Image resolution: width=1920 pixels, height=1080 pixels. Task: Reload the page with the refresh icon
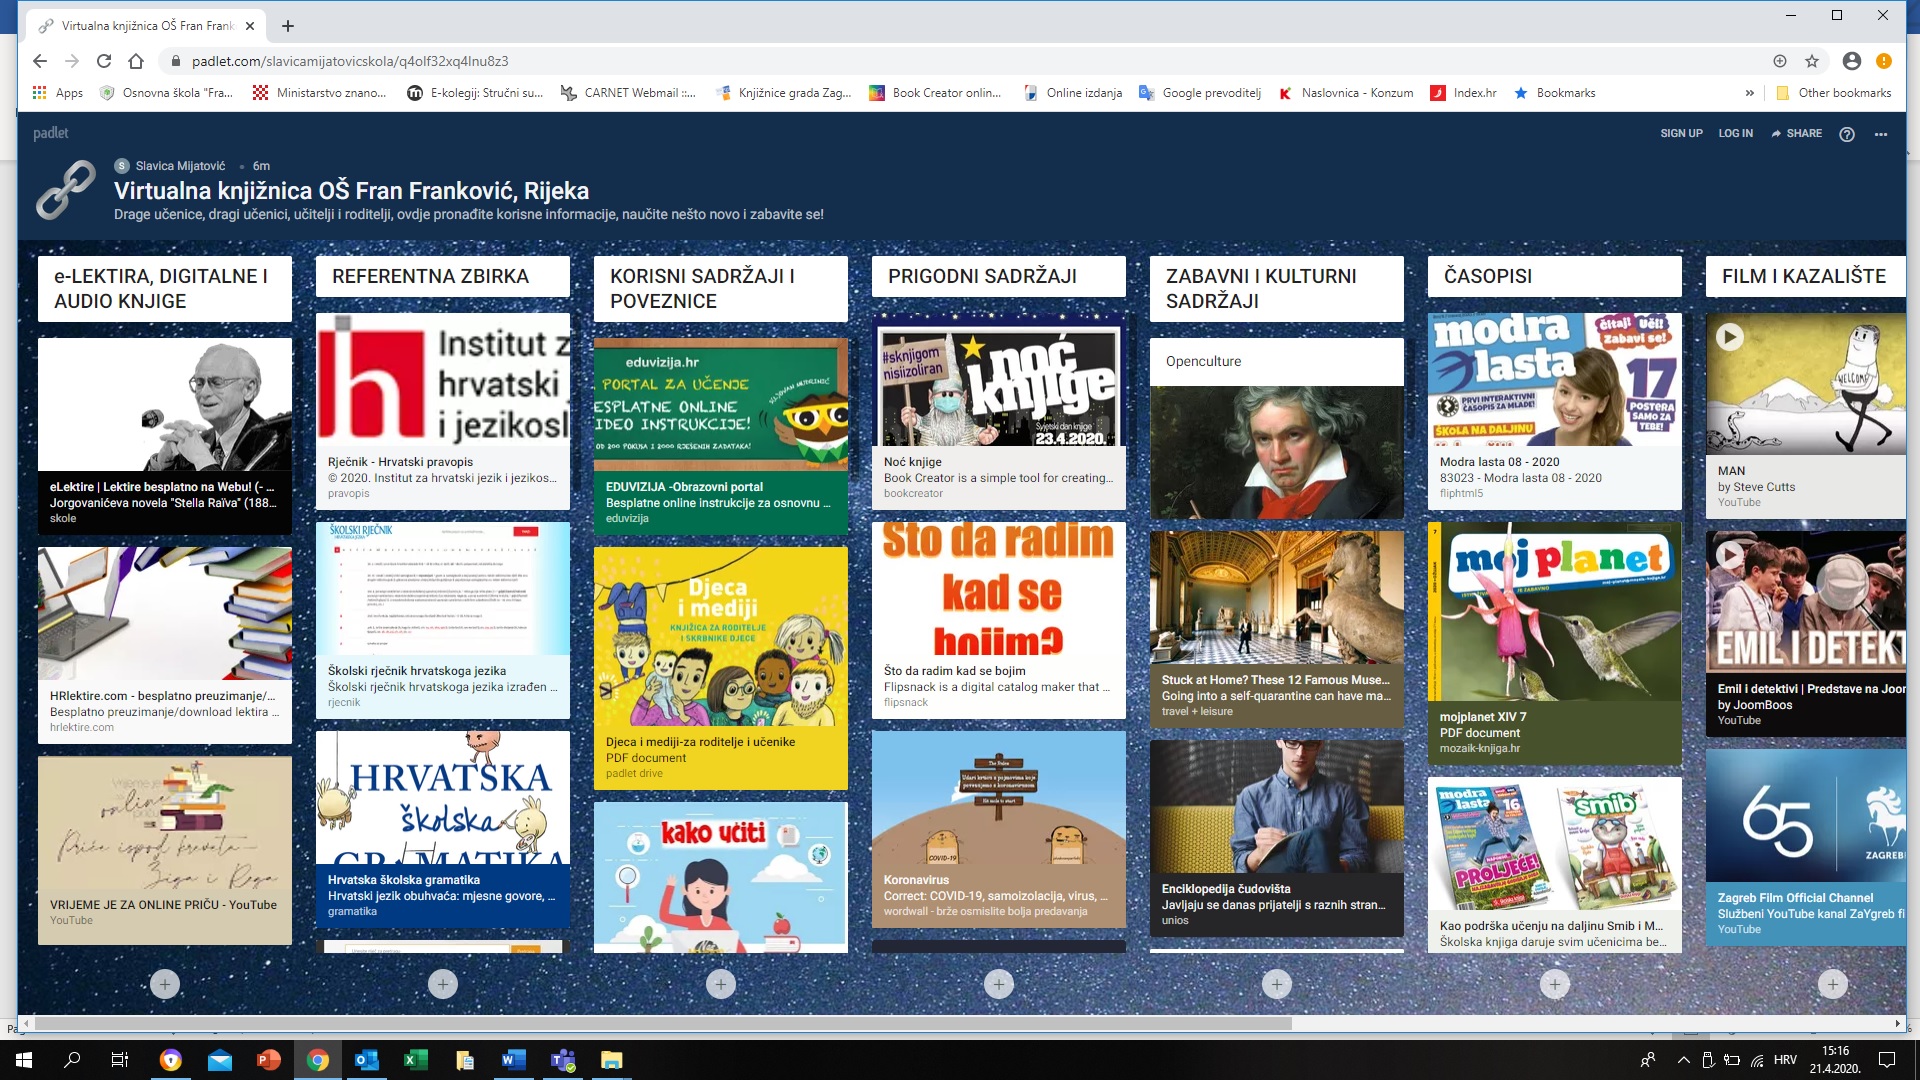point(104,61)
